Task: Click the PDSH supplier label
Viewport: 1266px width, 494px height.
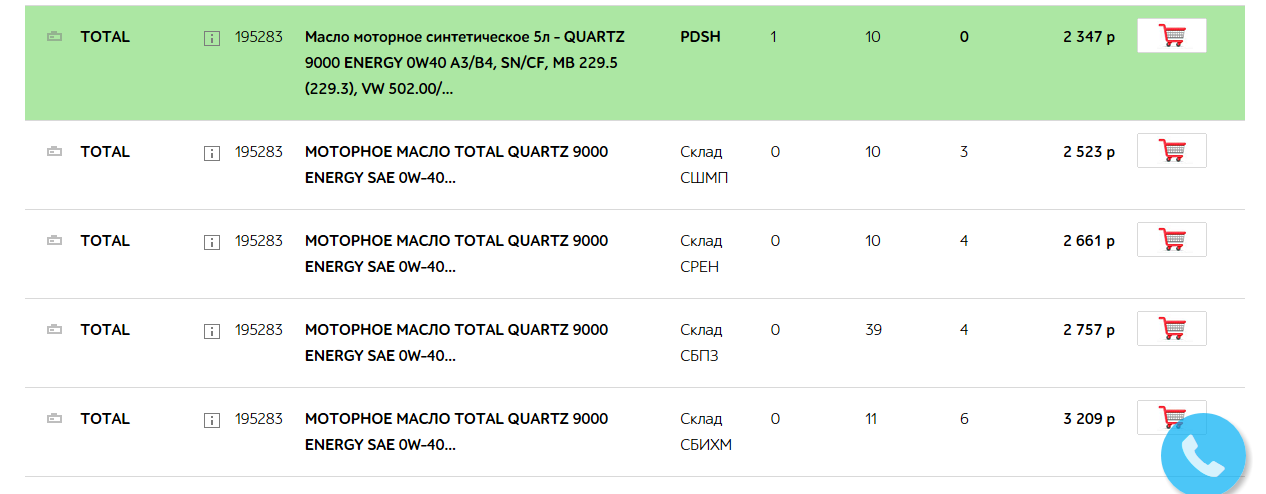Action: click(x=700, y=37)
